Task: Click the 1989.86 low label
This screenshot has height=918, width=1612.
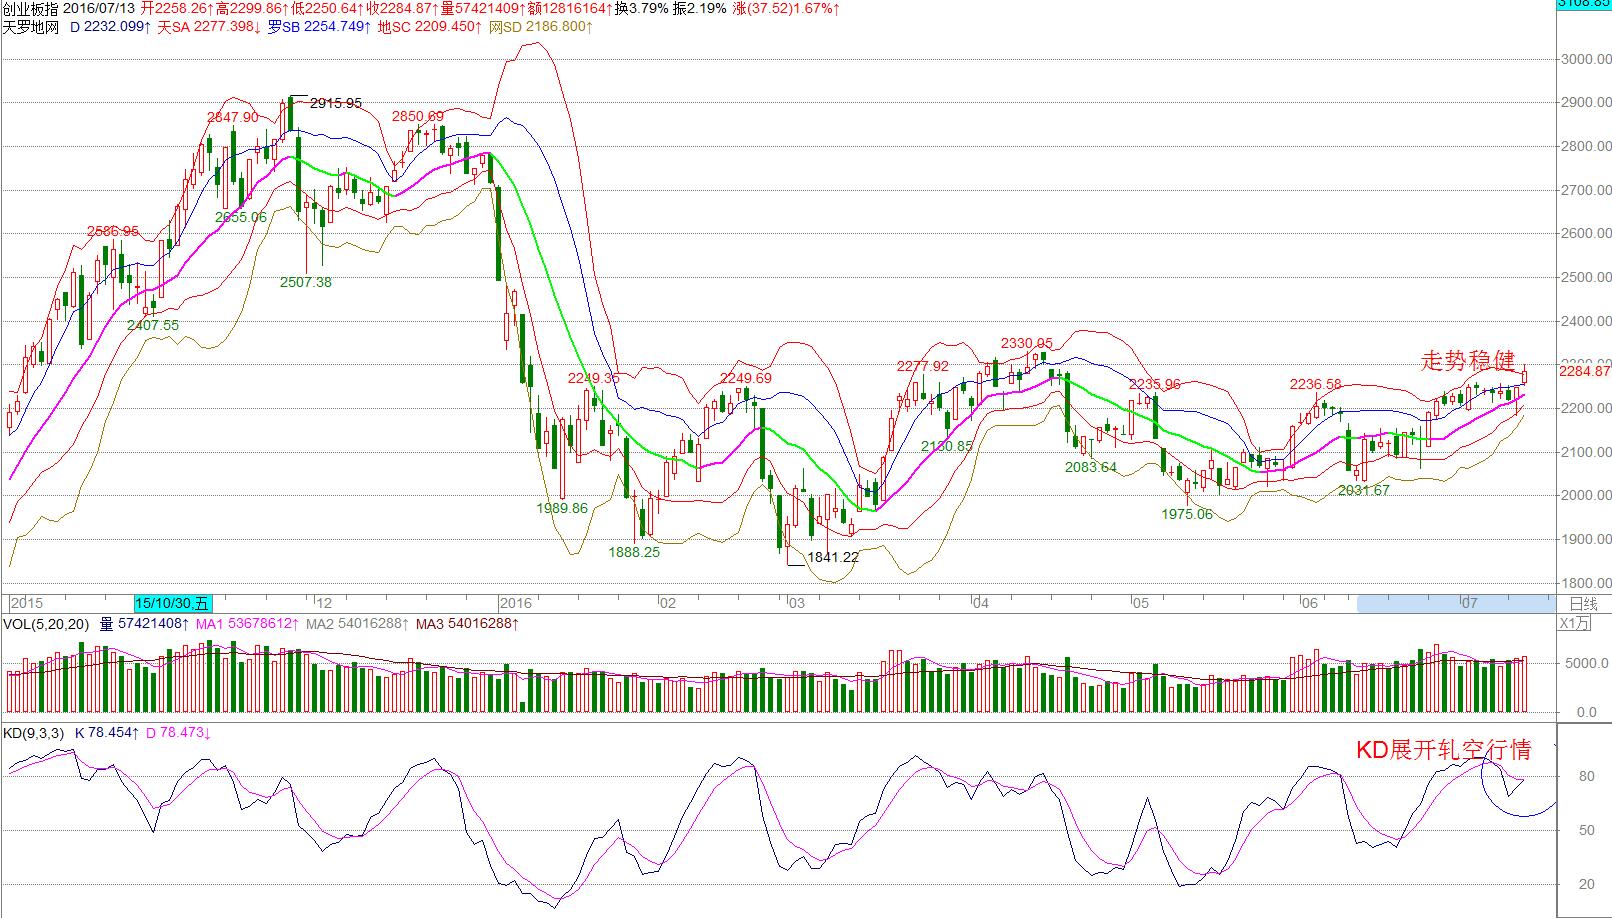Action: tap(562, 508)
